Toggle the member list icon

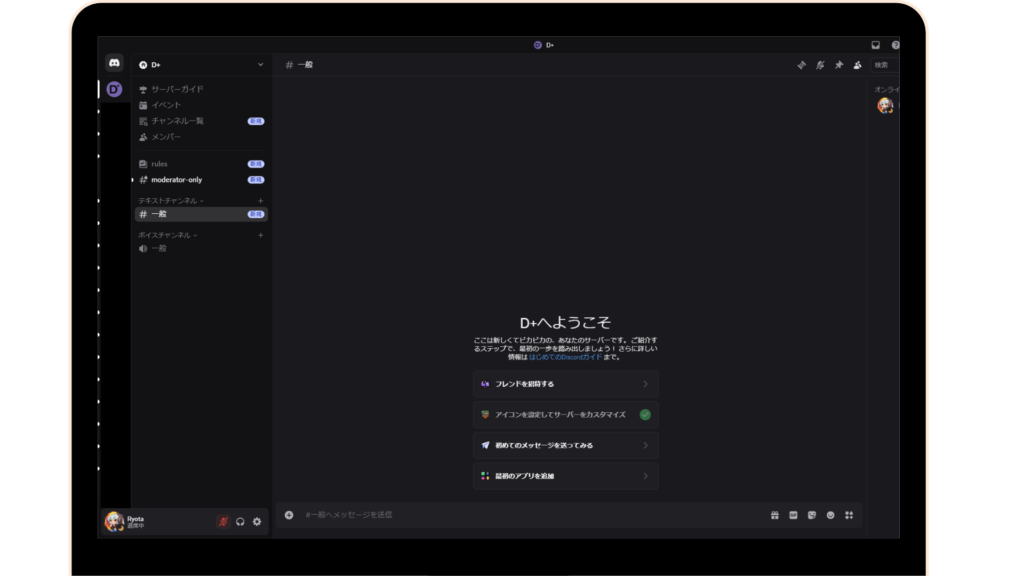[x=857, y=65]
